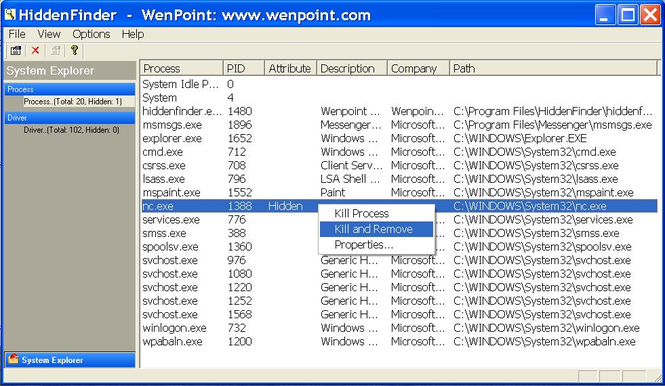Viewport: 665px width, 386px height.
Task: Select the explorer.exe process row
Action: (x=399, y=138)
